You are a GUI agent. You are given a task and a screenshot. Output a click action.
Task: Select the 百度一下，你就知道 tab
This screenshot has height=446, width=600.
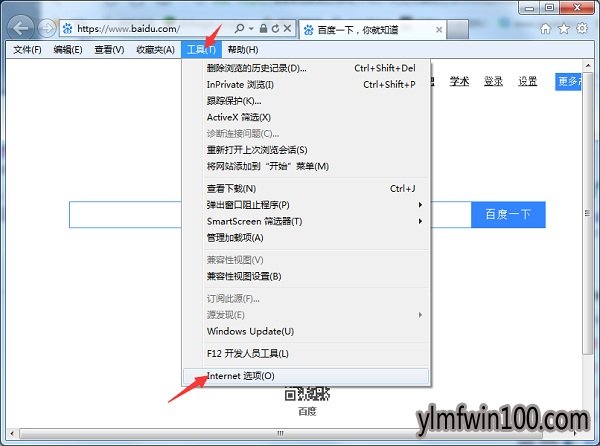coord(373,30)
